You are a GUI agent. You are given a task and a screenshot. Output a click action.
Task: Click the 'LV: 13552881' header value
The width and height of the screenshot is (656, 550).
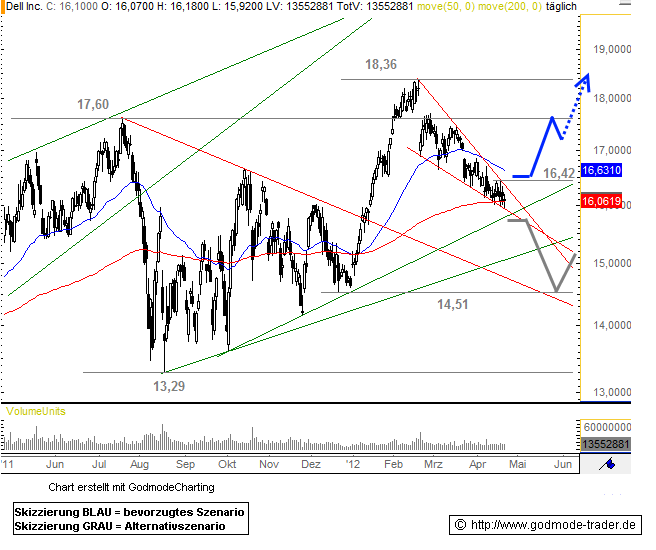coord(298,6)
